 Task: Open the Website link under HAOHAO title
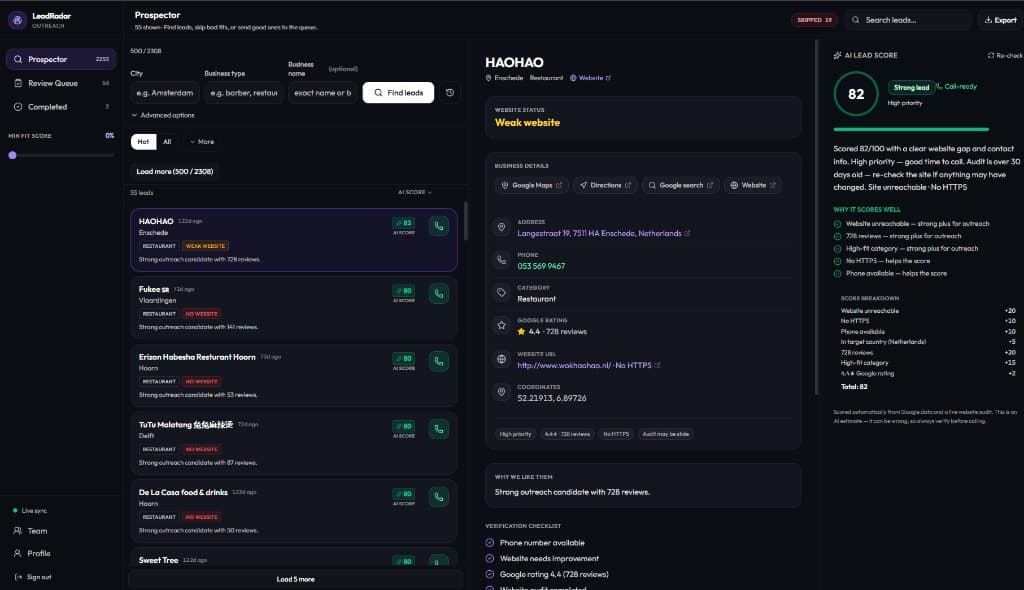point(590,78)
